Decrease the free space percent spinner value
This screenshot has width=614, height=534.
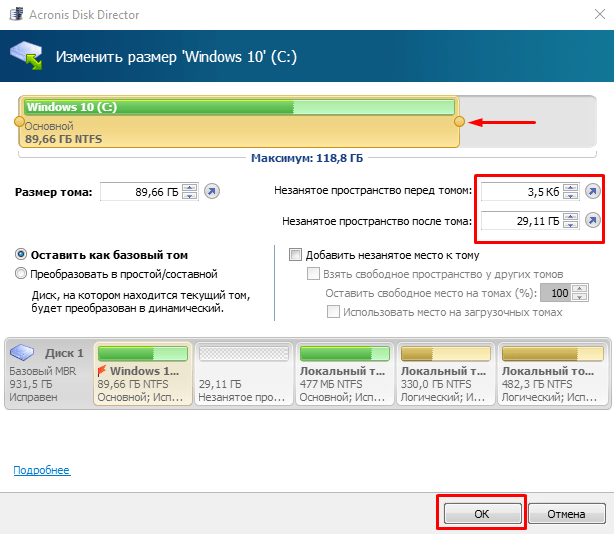point(579,297)
